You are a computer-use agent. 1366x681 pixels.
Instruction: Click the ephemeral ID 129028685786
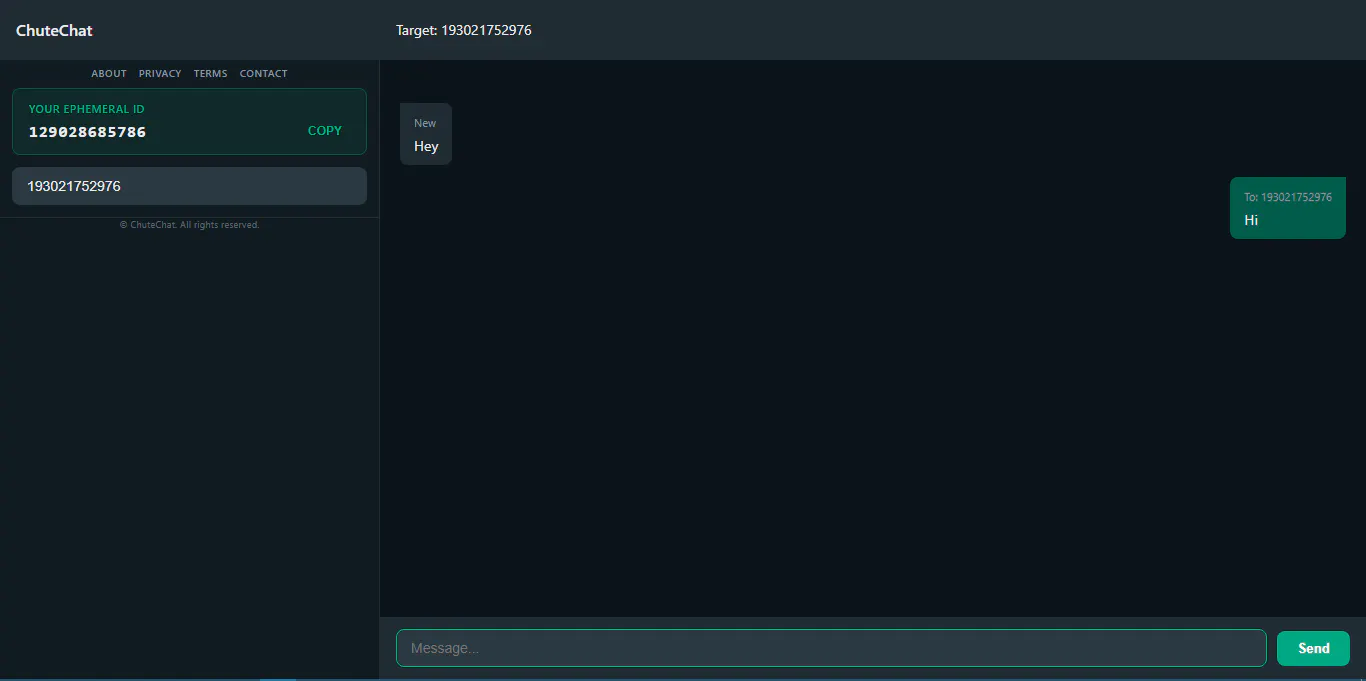(87, 132)
